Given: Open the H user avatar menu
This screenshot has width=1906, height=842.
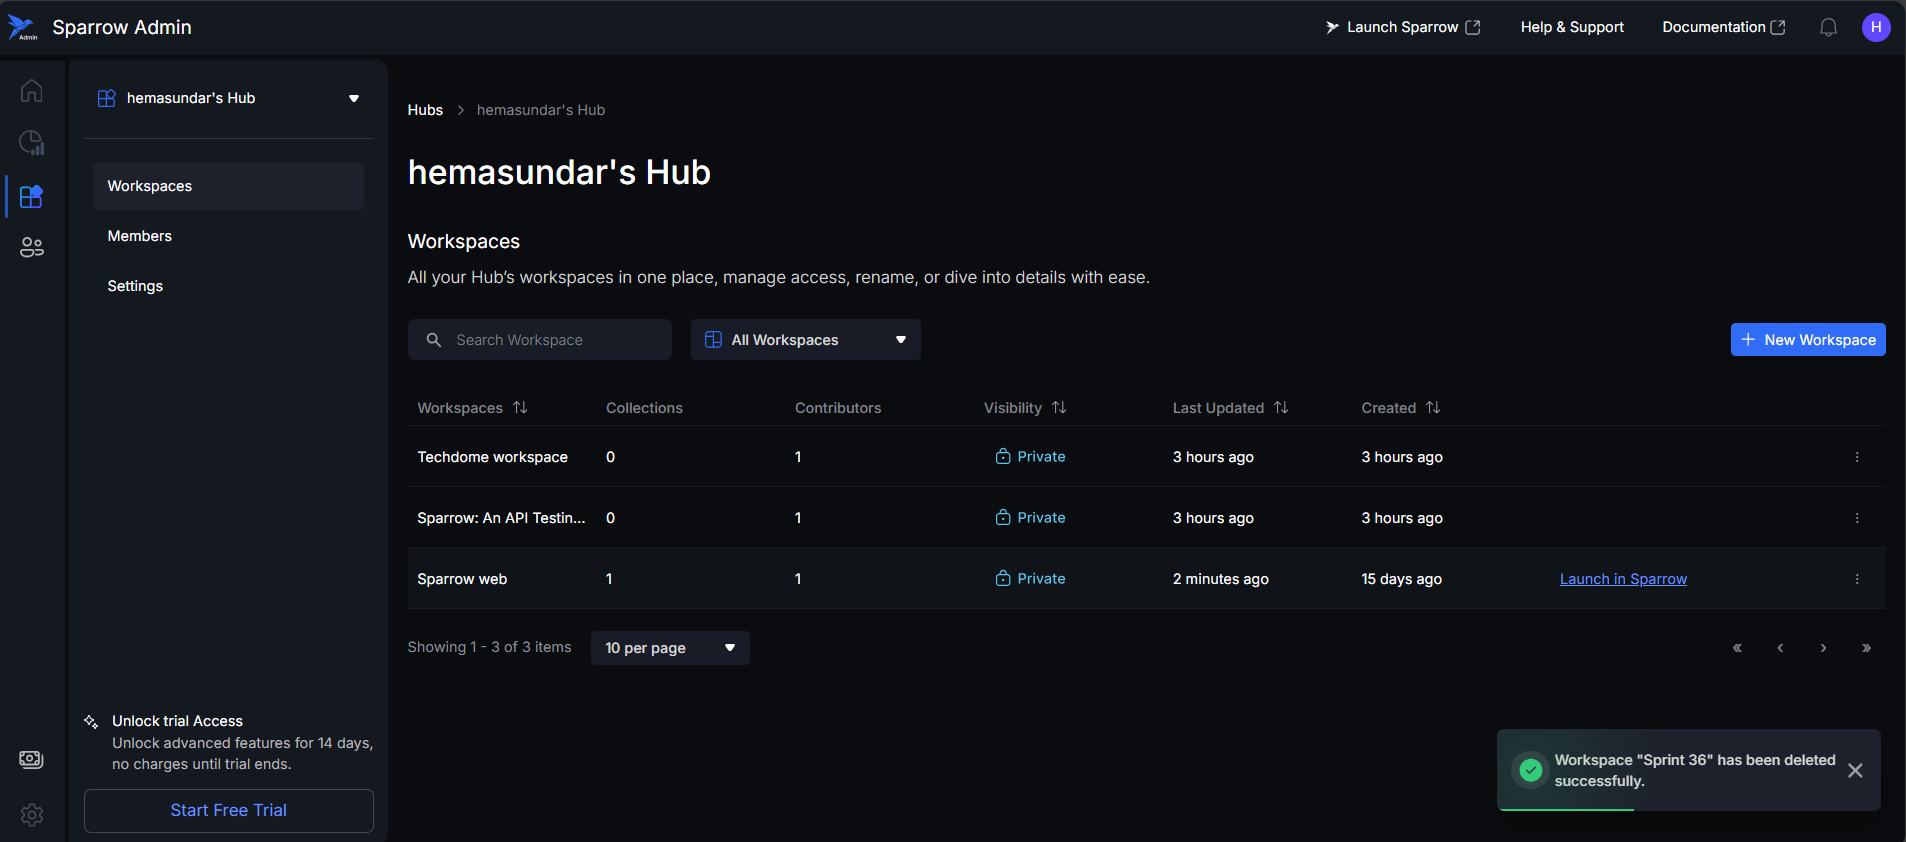Looking at the screenshot, I should 1875,27.
